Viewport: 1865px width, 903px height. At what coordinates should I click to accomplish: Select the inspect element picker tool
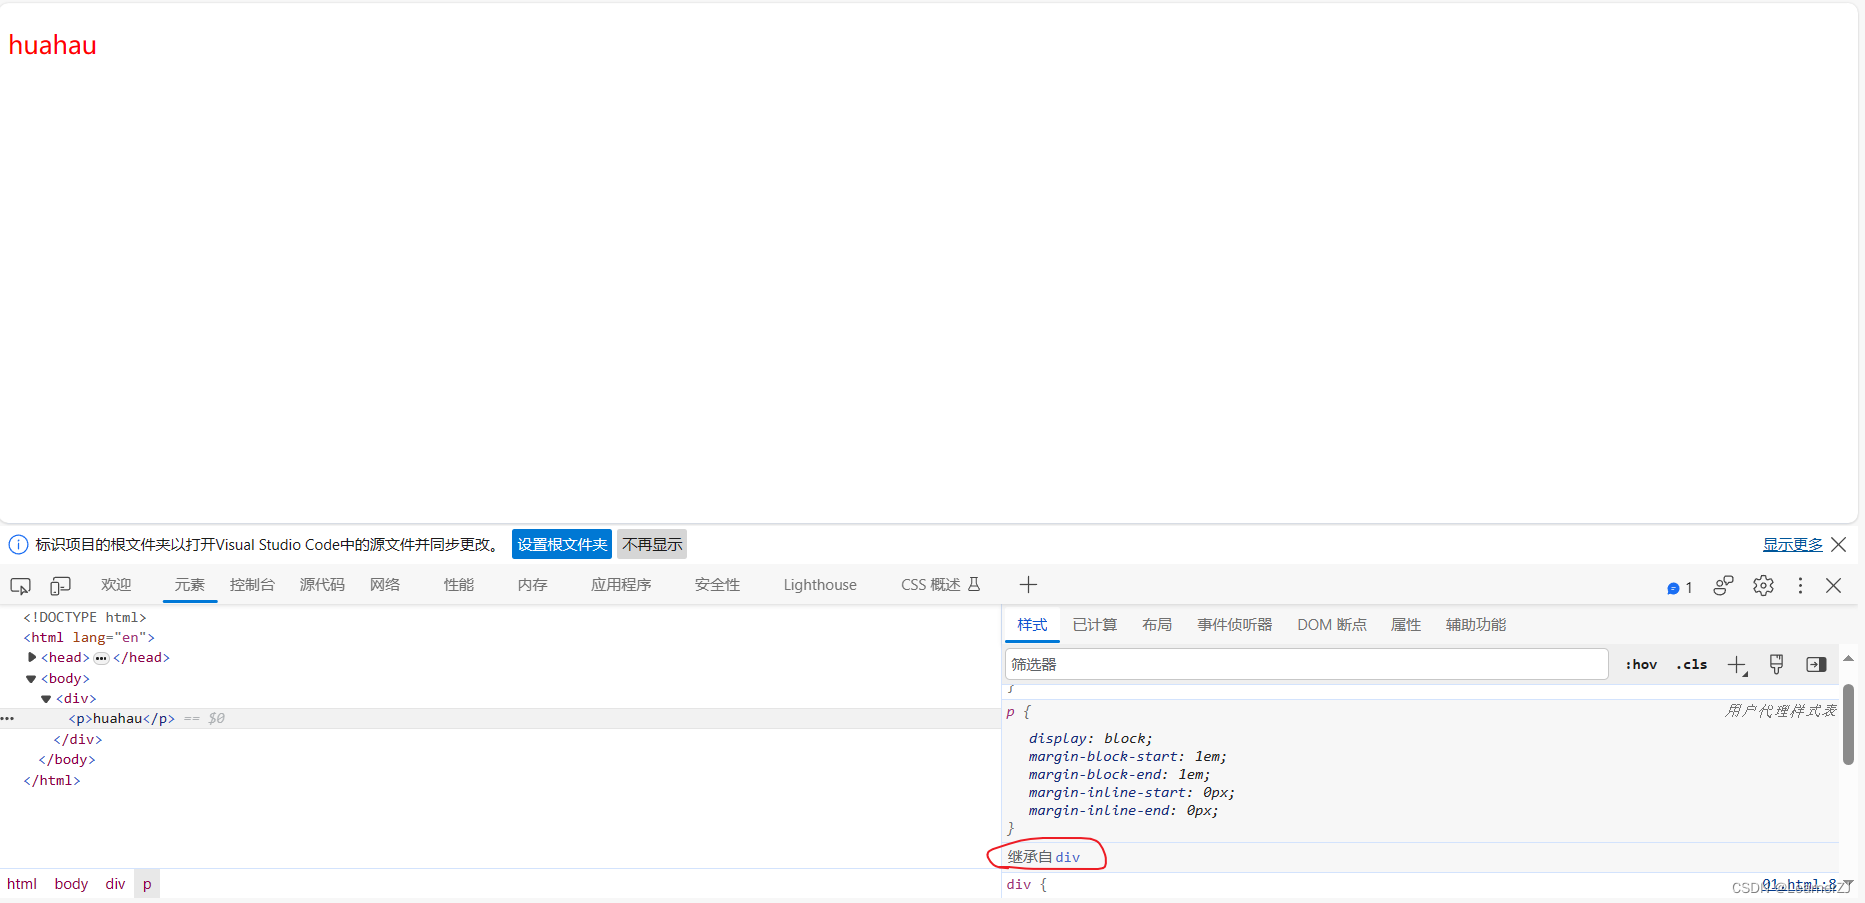[x=20, y=585]
